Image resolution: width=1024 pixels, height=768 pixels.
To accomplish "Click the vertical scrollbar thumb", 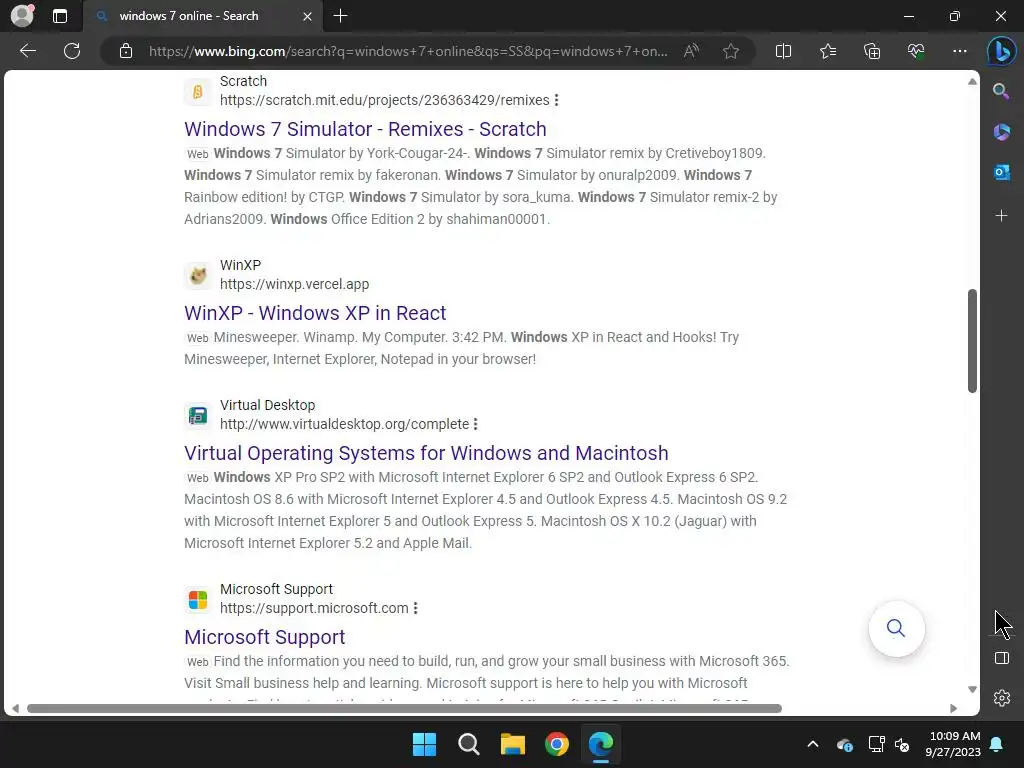I will click(972, 340).
